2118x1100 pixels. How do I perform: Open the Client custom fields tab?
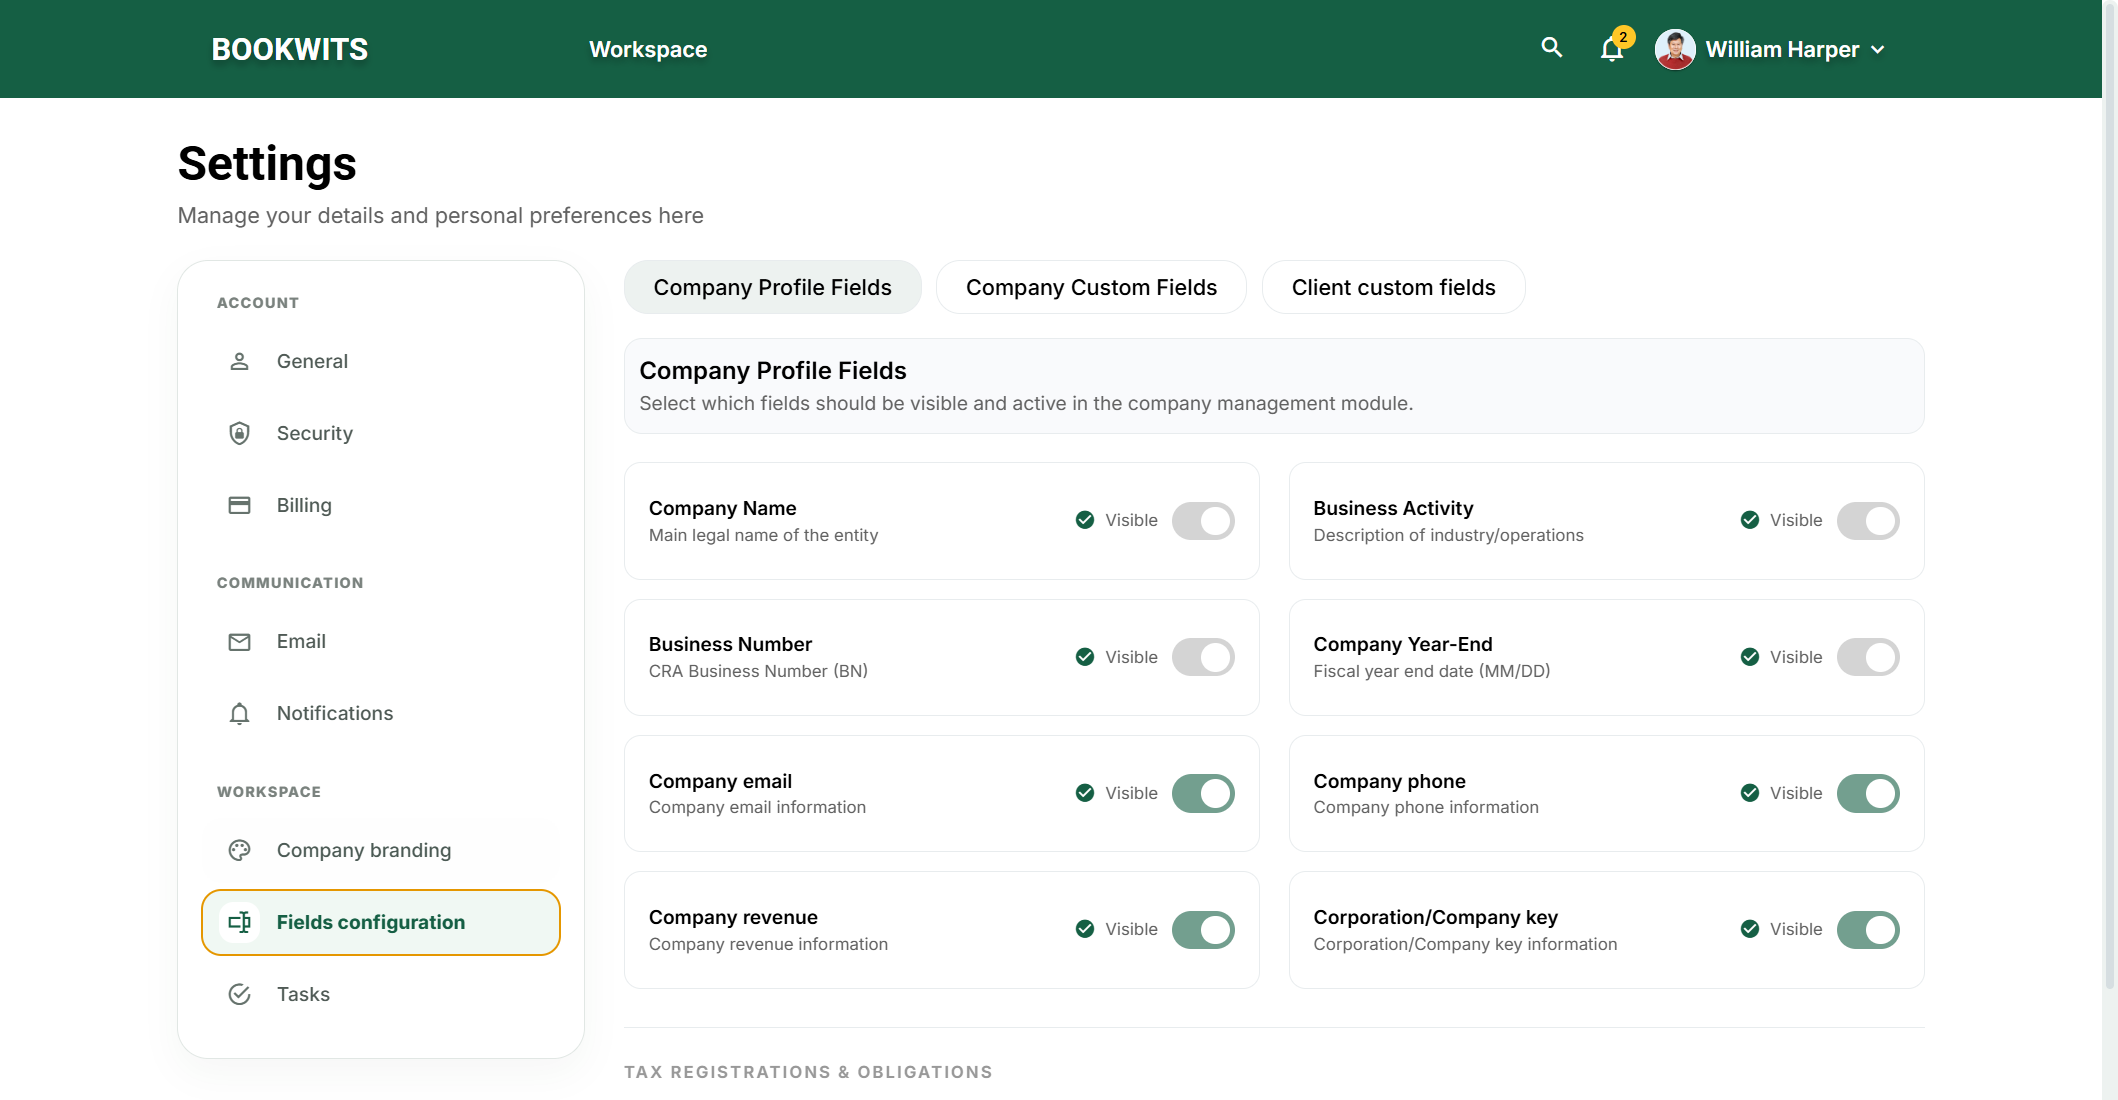pyautogui.click(x=1393, y=287)
